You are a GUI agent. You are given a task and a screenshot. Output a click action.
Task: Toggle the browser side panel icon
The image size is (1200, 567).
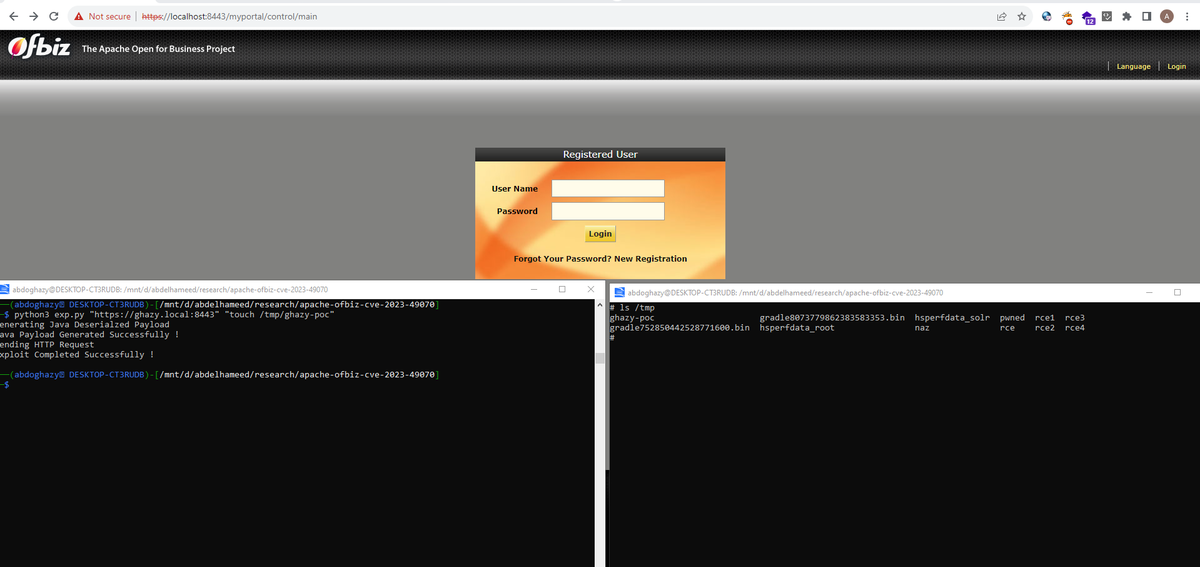pyautogui.click(x=1146, y=16)
